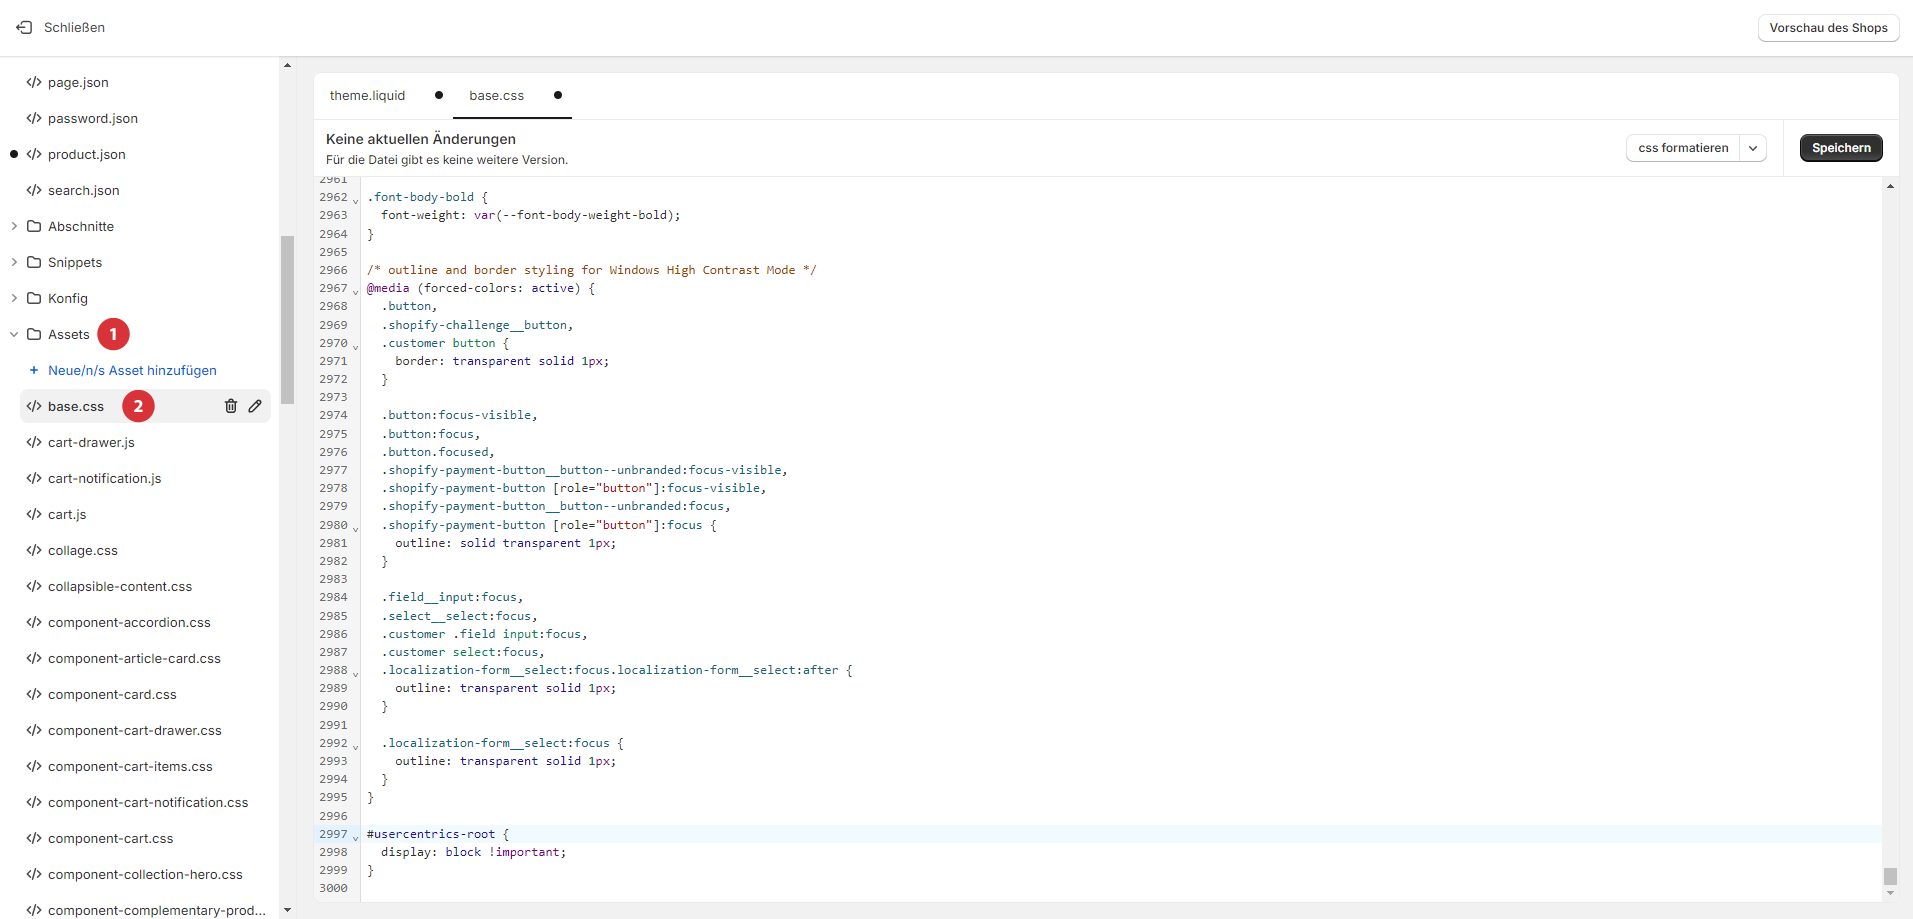The height and width of the screenshot is (919, 1913).
Task: Click the sidebar scroll-up arrow
Action: click(x=287, y=65)
